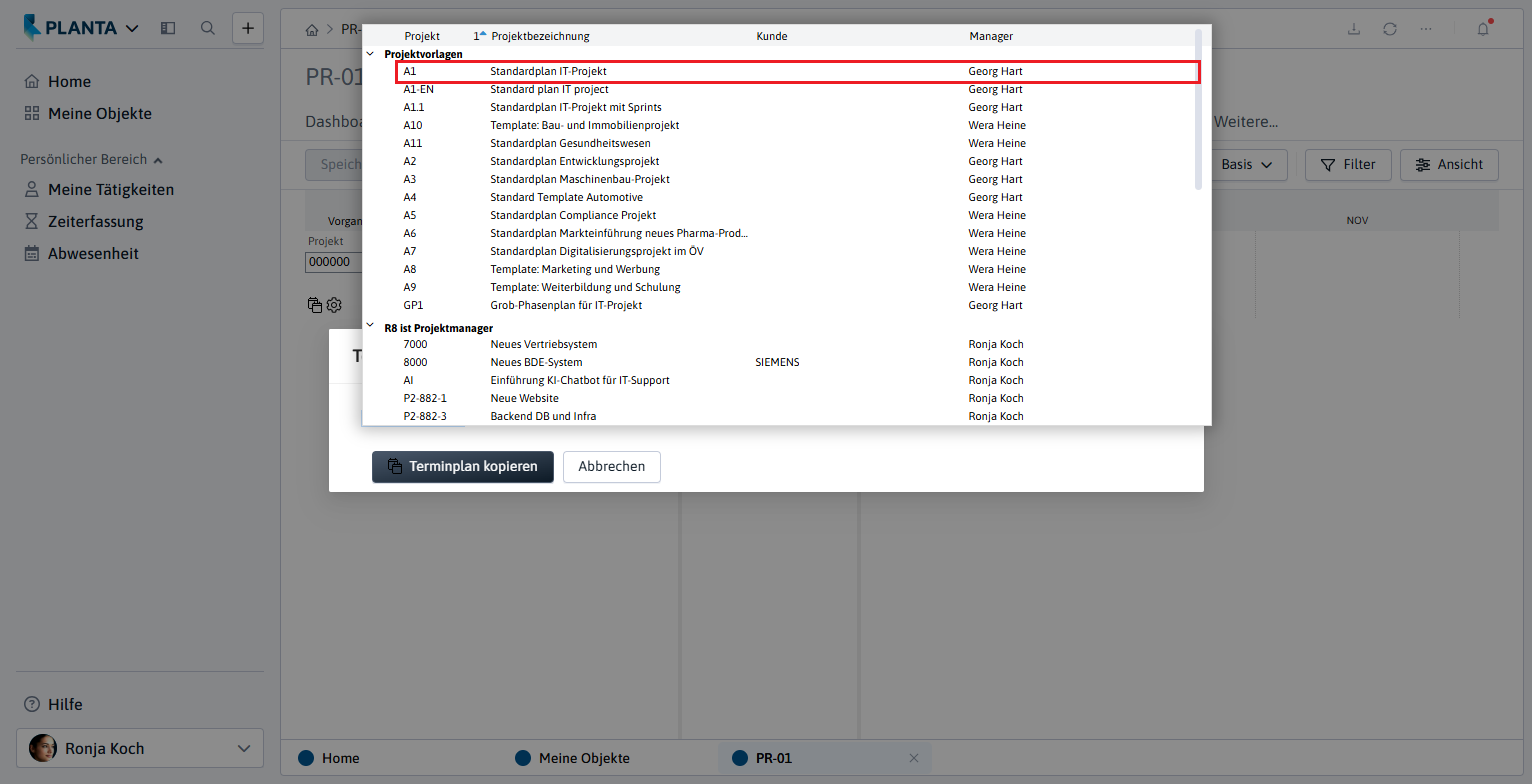Click the download icon in header
The height and width of the screenshot is (784, 1532).
click(1354, 29)
